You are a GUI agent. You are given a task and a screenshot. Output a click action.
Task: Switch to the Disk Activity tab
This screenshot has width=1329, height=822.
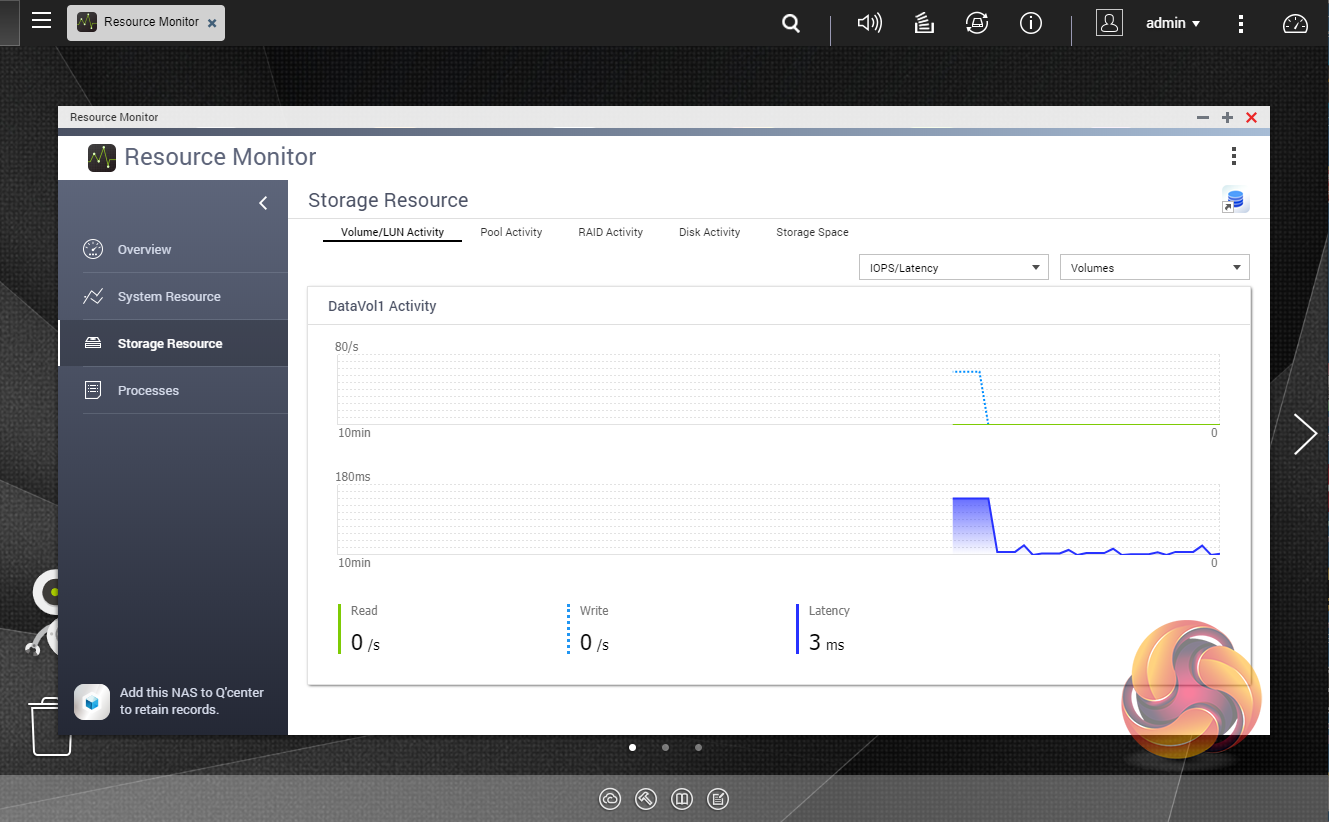click(x=709, y=232)
